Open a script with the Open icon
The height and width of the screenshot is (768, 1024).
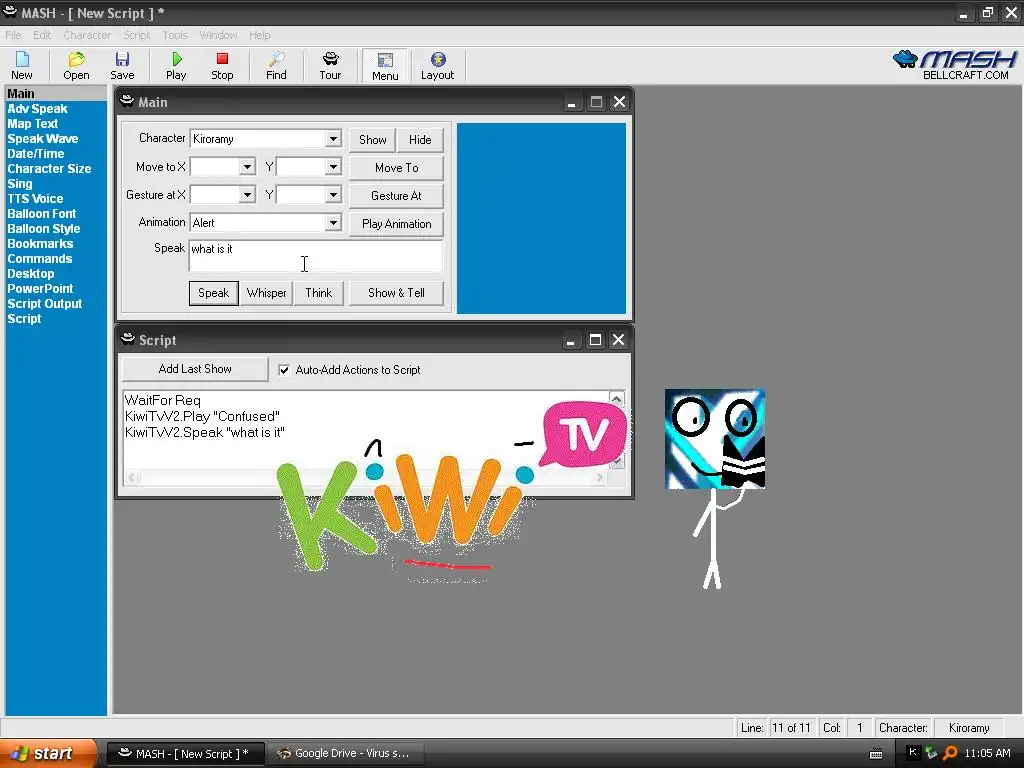(76, 66)
